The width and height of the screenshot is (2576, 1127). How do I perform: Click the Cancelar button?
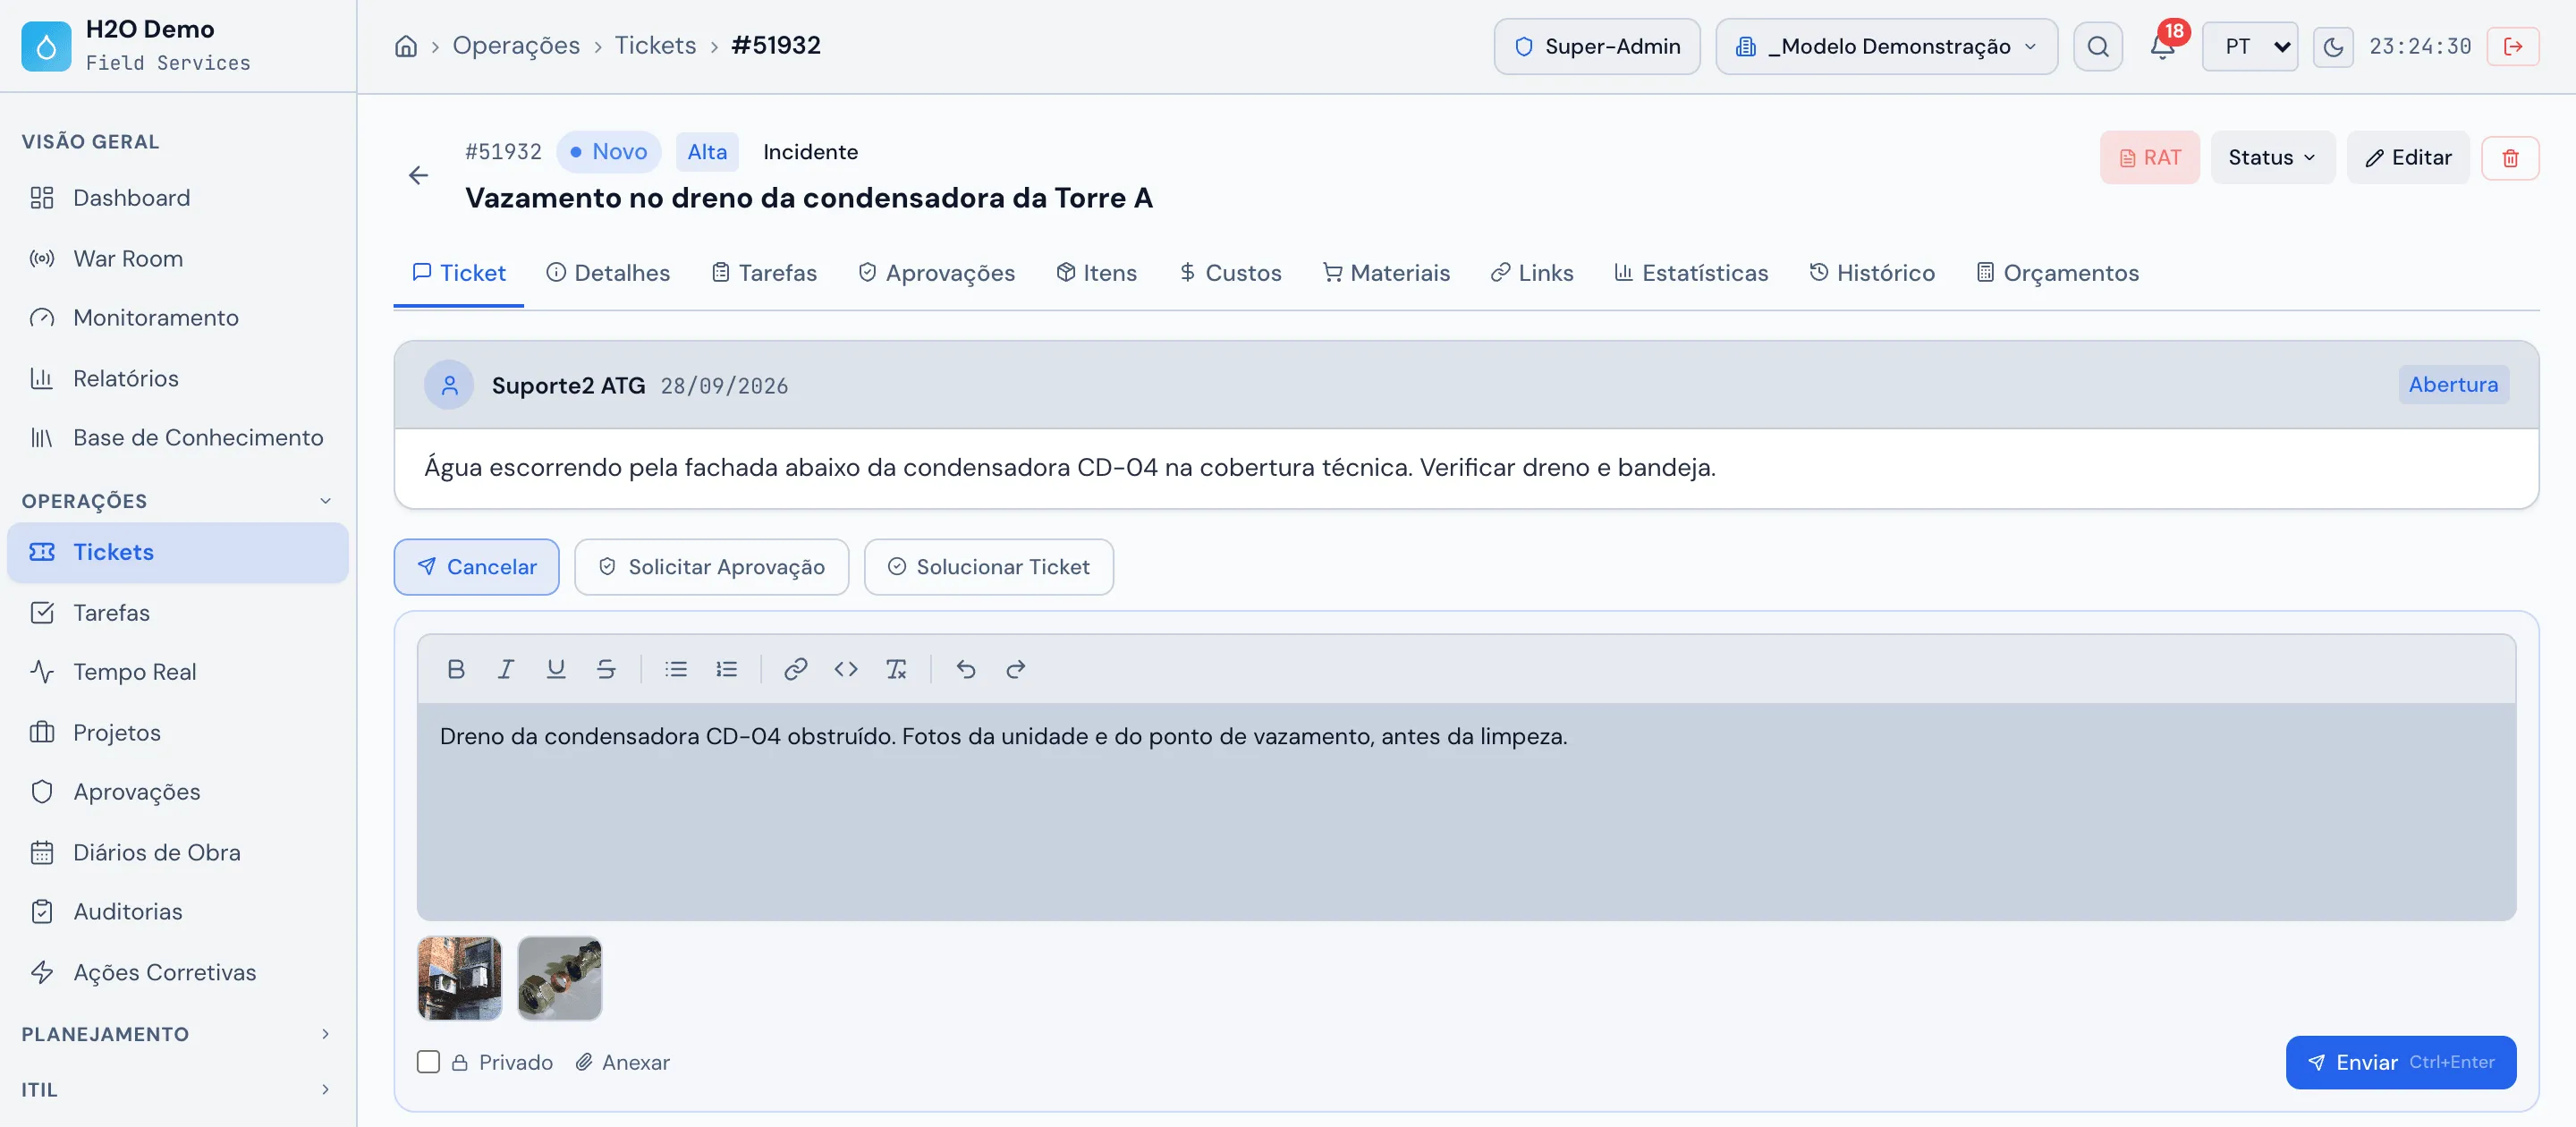pos(476,567)
